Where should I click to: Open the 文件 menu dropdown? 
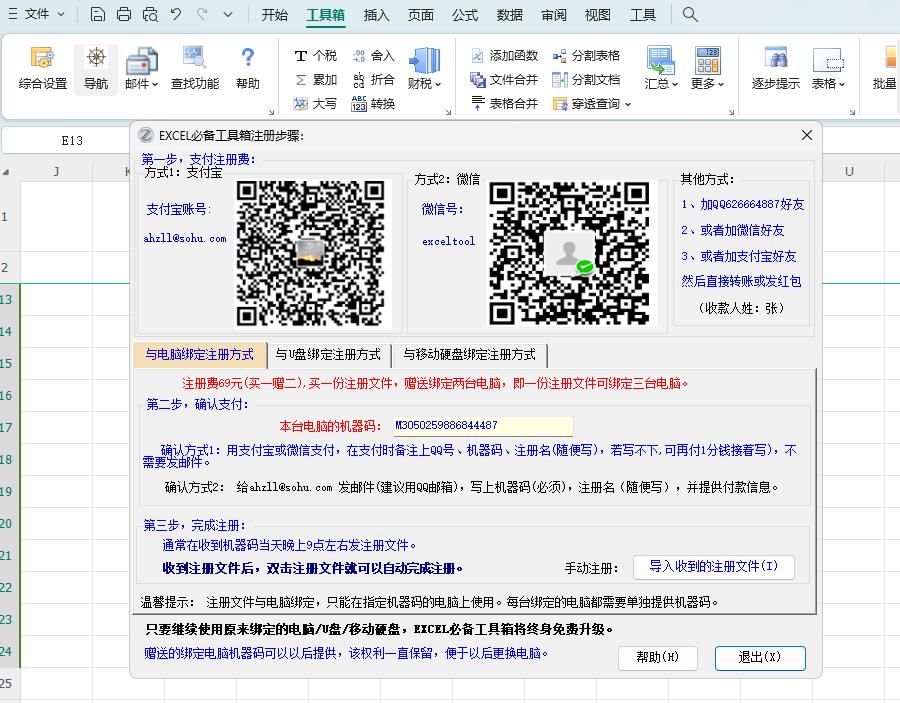click(37, 14)
